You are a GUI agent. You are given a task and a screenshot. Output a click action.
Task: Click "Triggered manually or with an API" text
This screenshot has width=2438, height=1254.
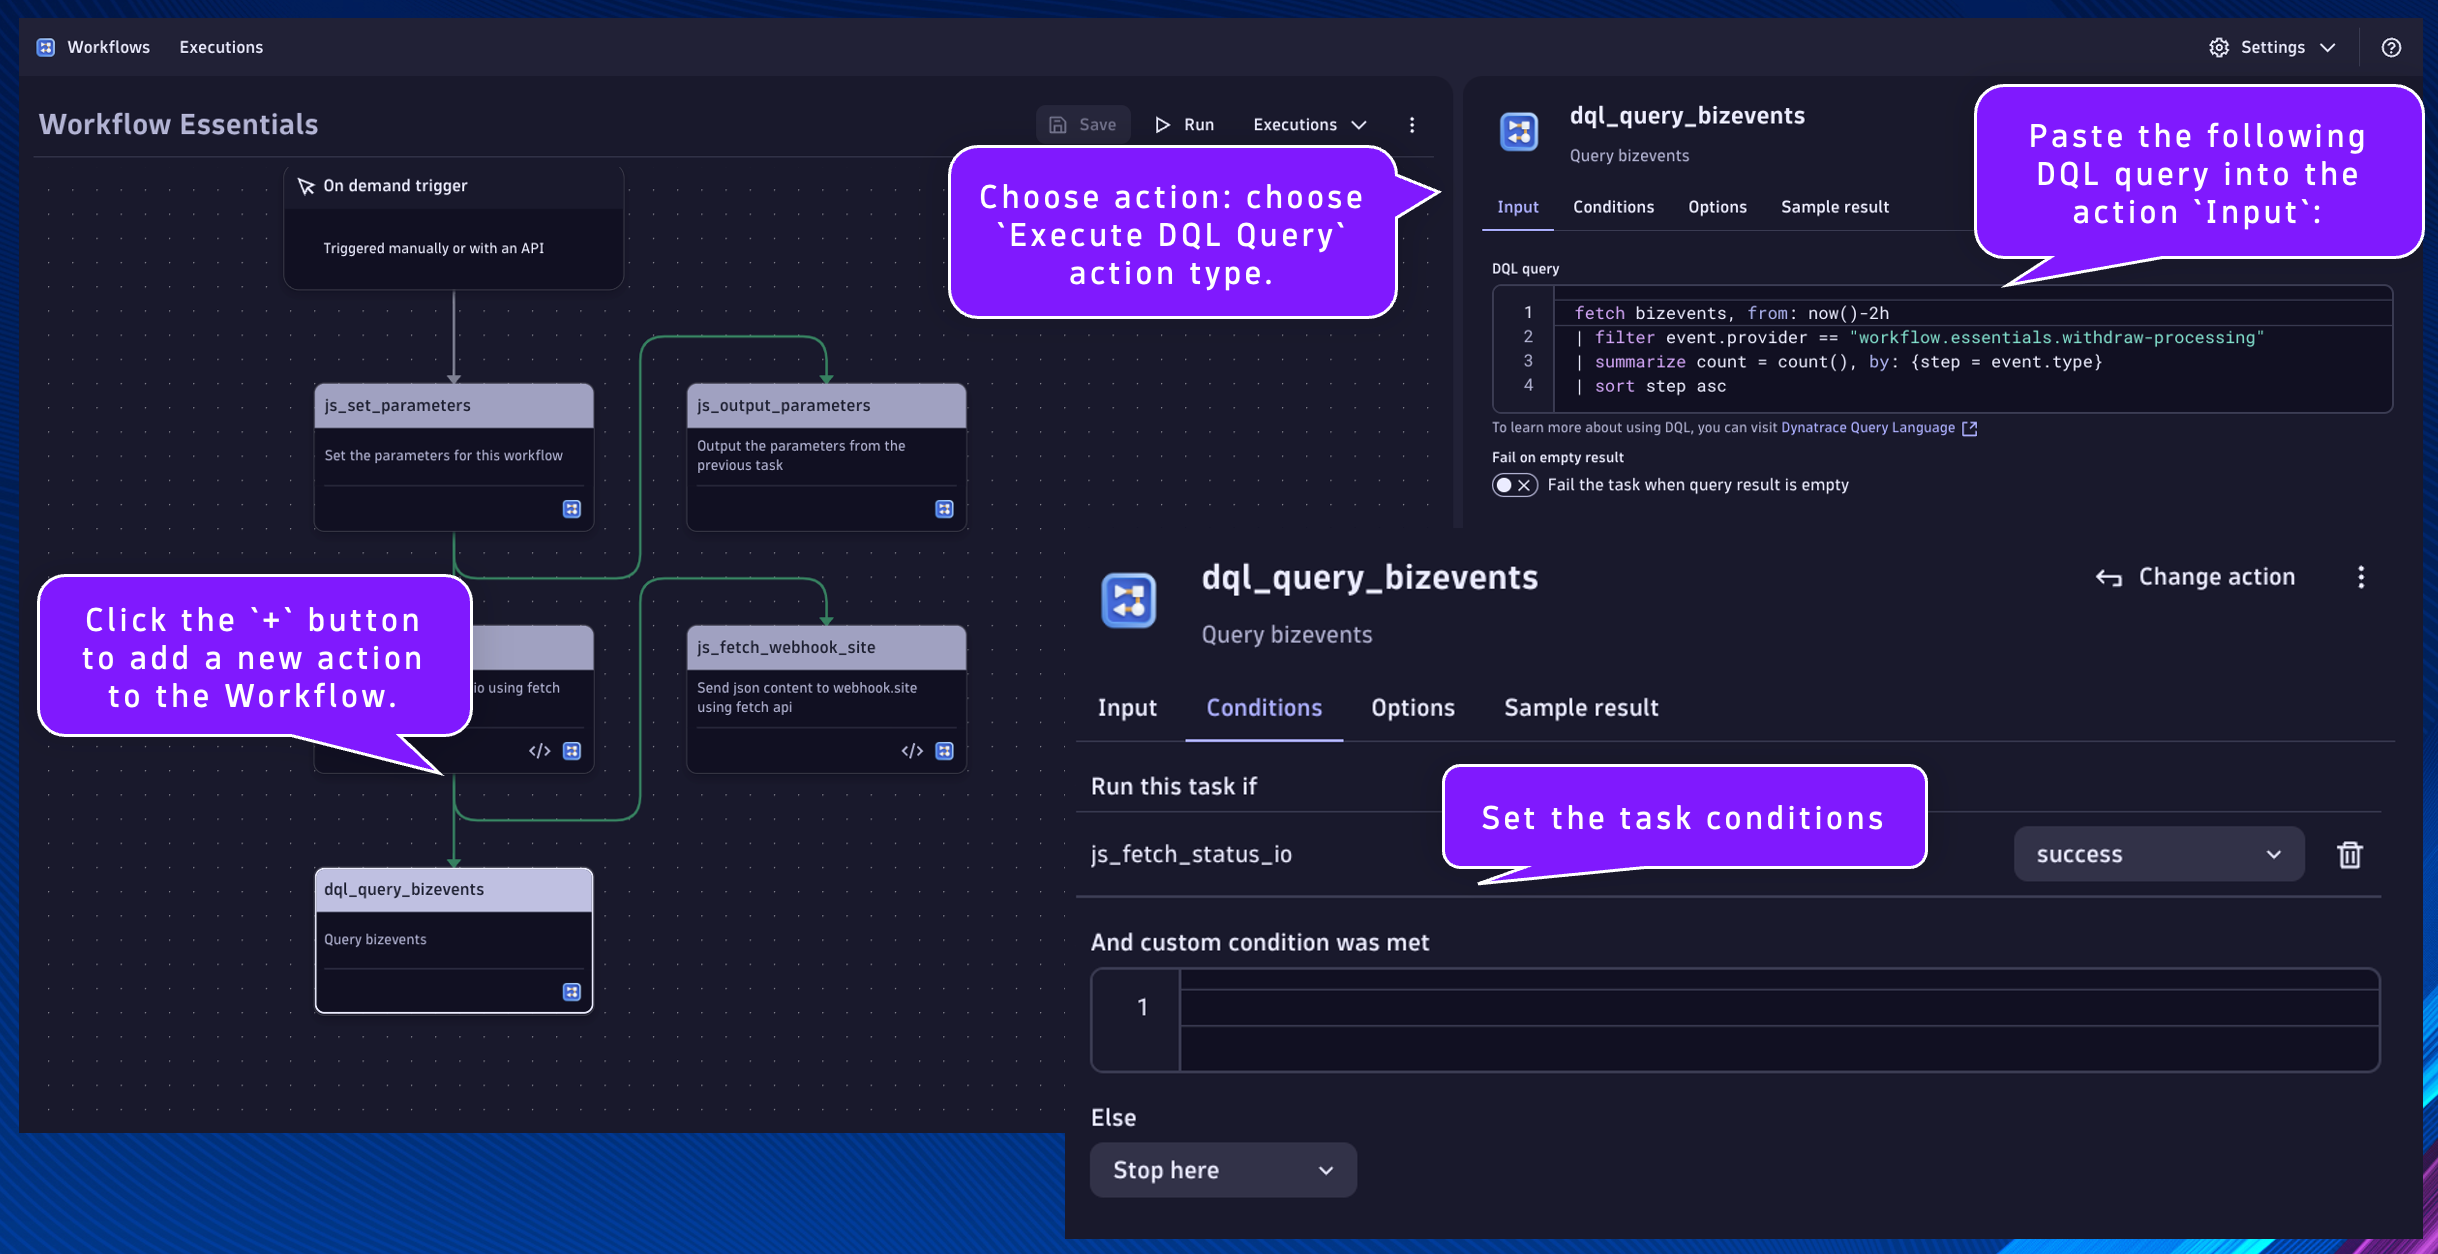(433, 249)
